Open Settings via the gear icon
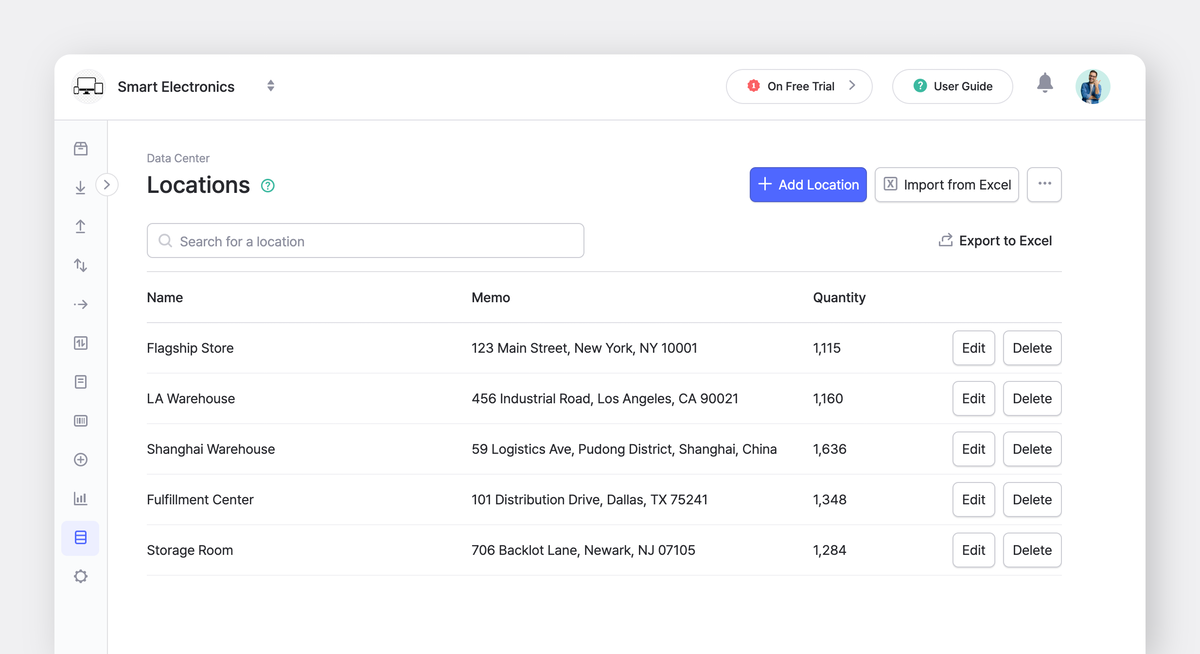 (80, 576)
